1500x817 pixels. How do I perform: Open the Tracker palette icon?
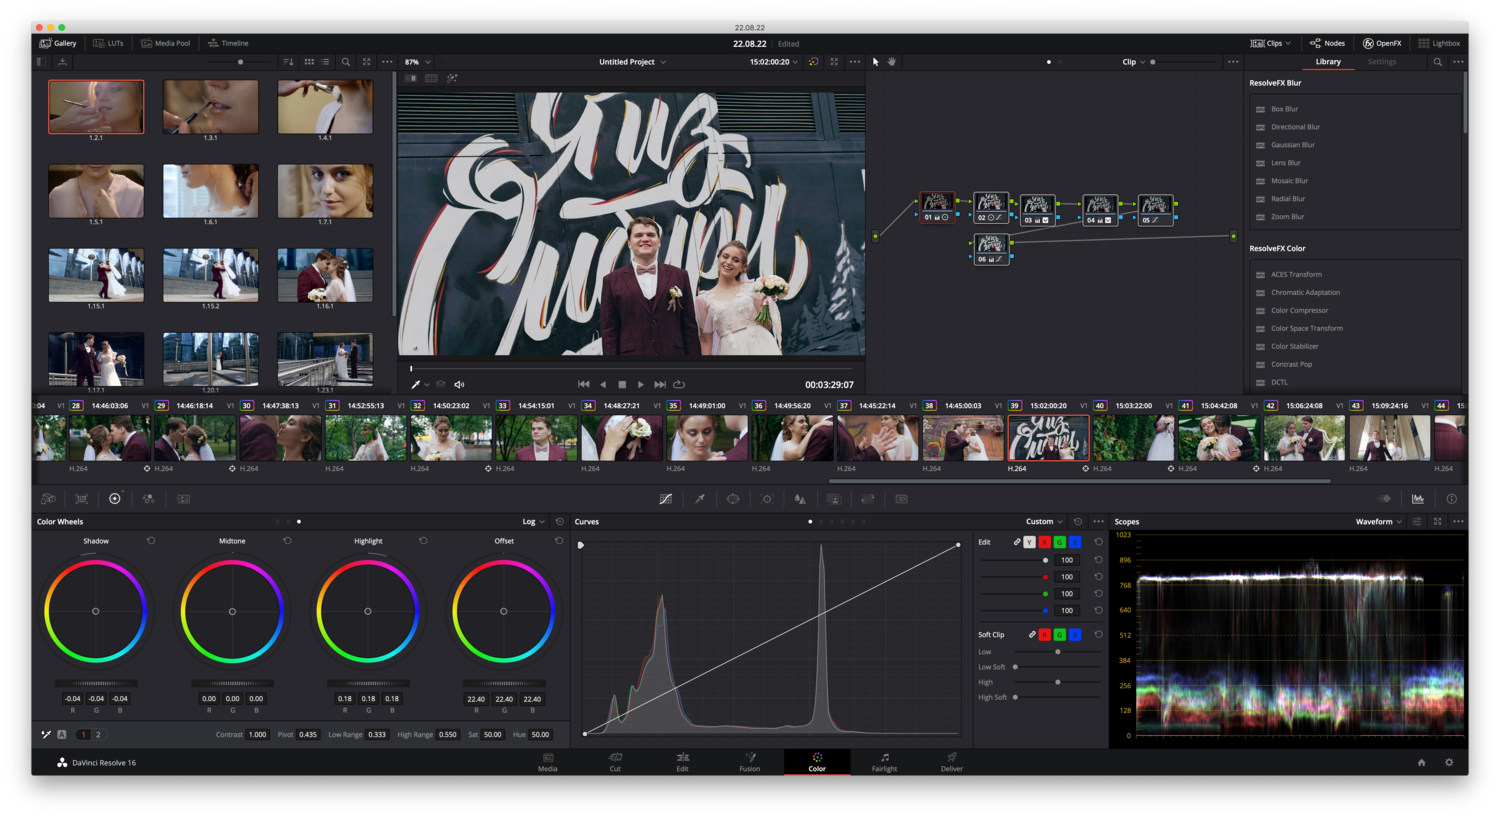(767, 499)
